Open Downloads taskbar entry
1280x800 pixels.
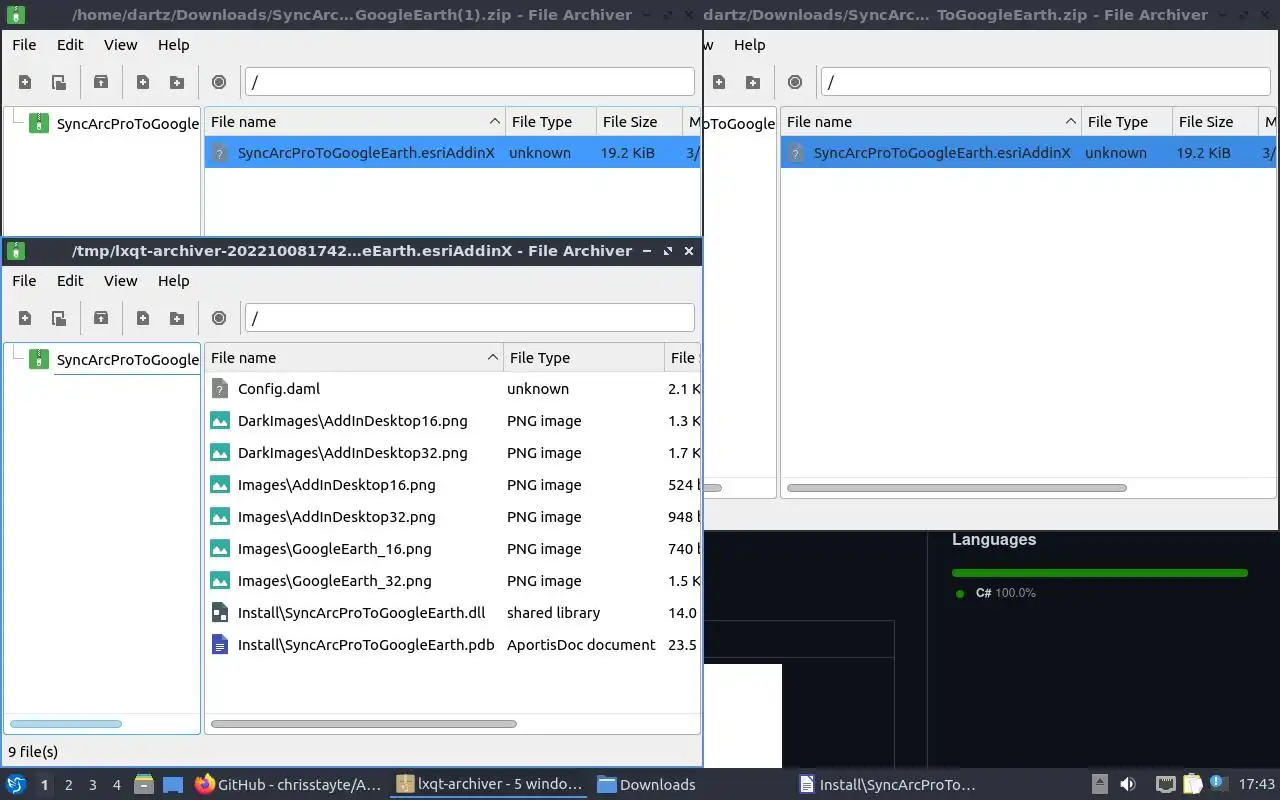point(646,785)
